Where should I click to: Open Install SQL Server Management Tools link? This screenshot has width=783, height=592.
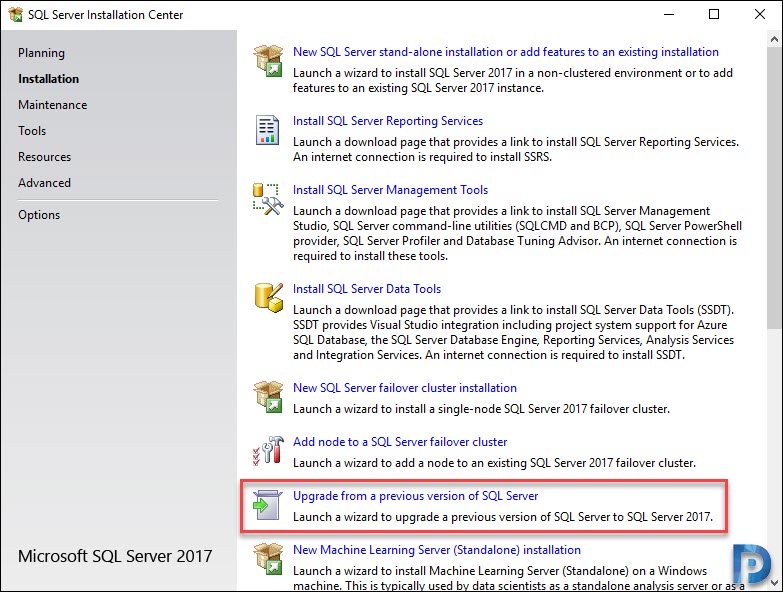[x=391, y=190]
